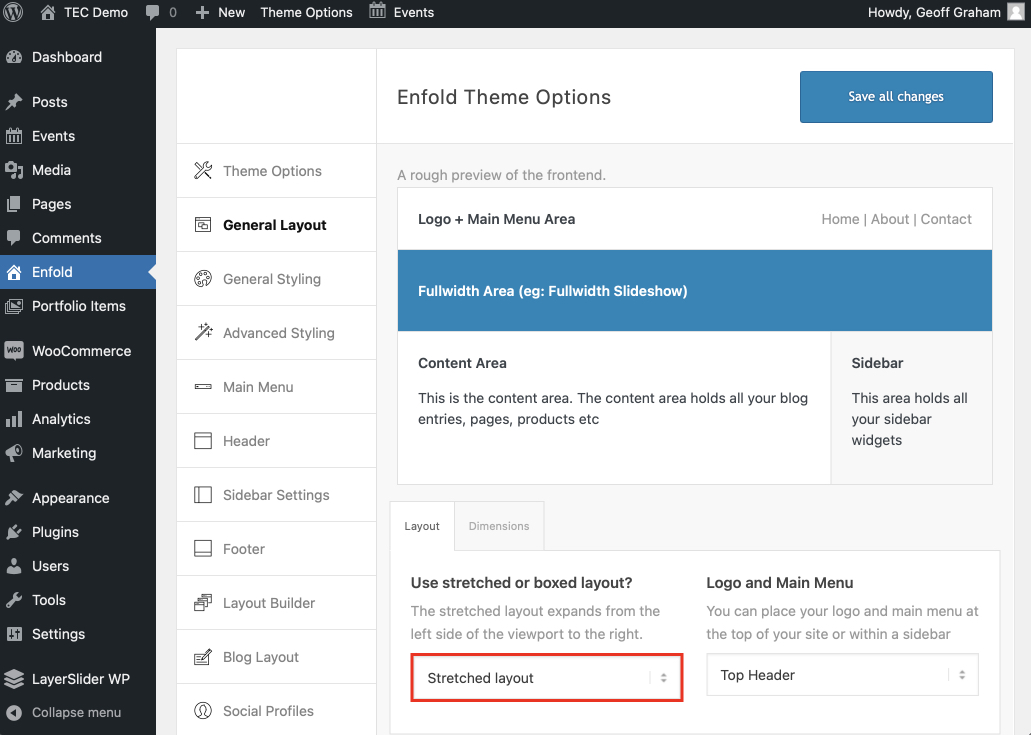1031x735 pixels.
Task: Switch to the Dimensions tab
Action: coord(499,526)
